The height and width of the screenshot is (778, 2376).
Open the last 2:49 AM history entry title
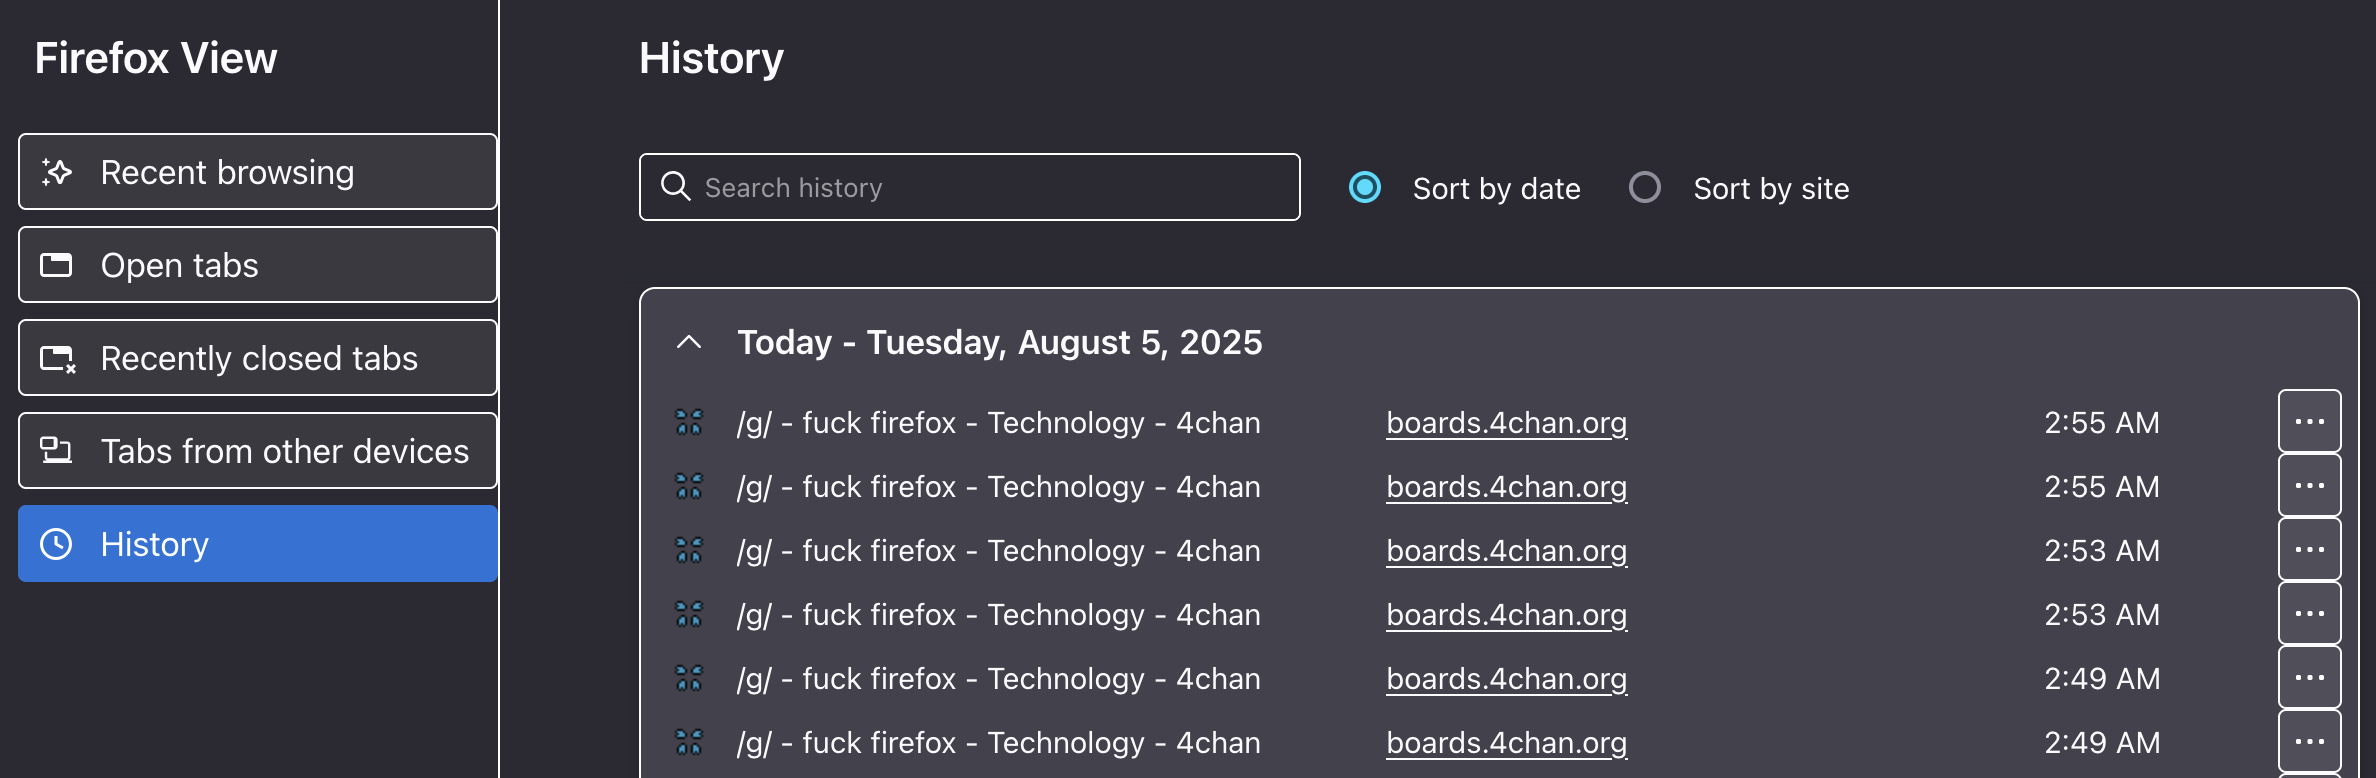coord(999,743)
